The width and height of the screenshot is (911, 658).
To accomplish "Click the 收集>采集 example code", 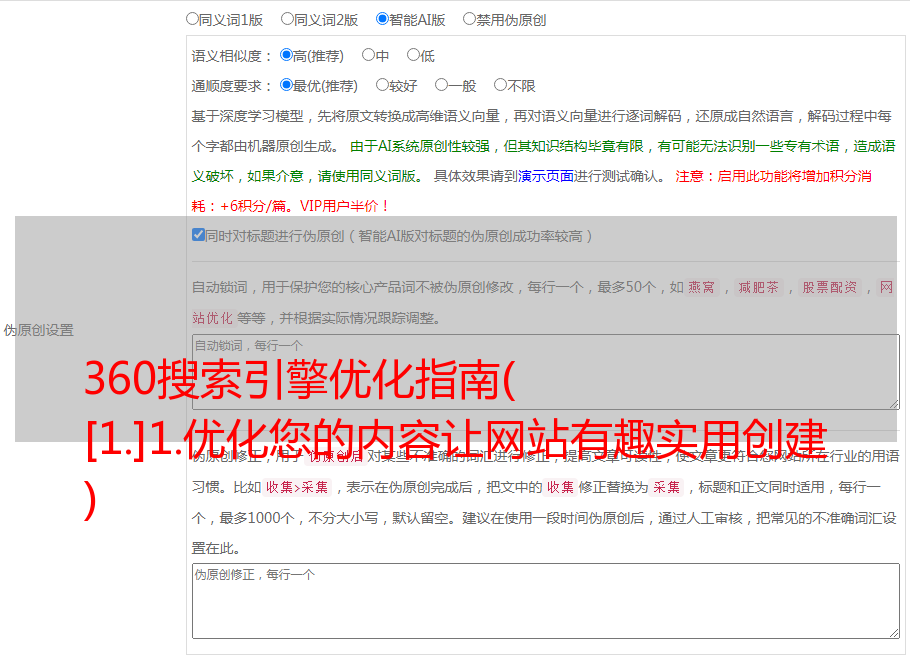I will pyautogui.click(x=297, y=487).
